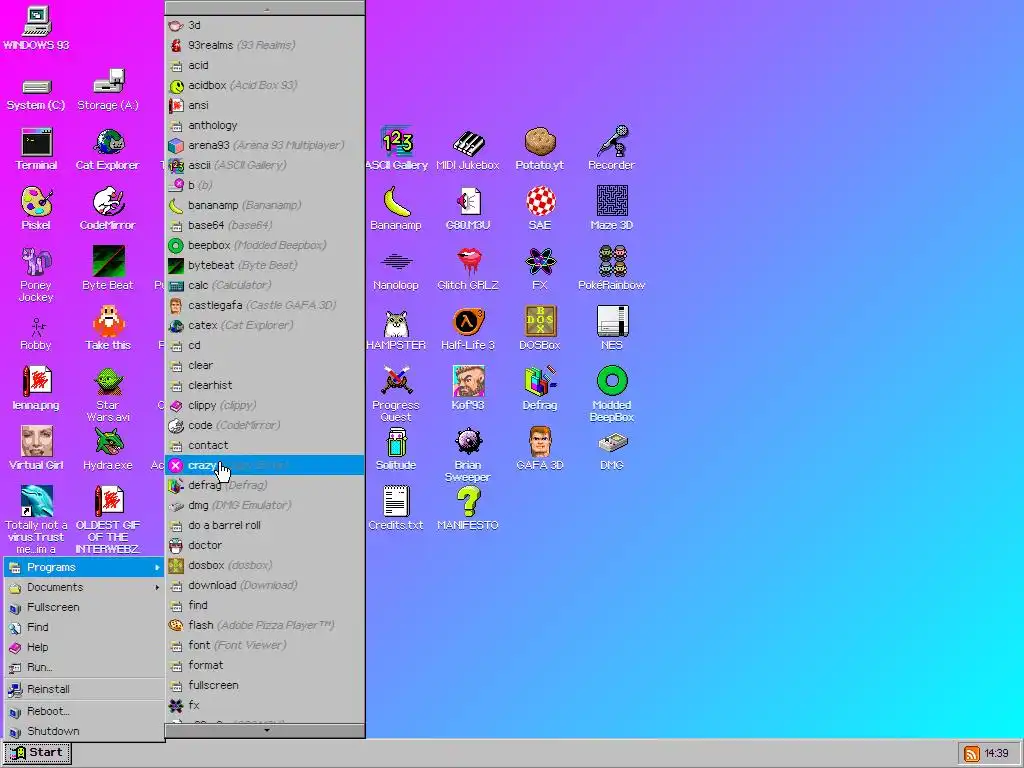The image size is (1024, 768).
Task: Select 'do a barrel roll' entry
Action: point(265,525)
